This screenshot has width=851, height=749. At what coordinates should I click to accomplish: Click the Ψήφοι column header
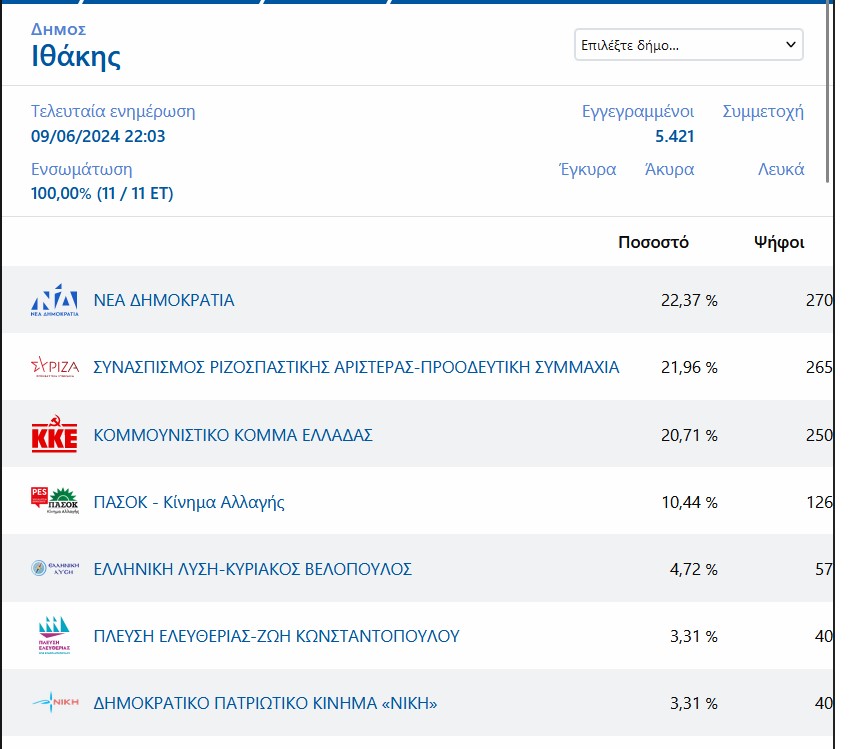779,243
